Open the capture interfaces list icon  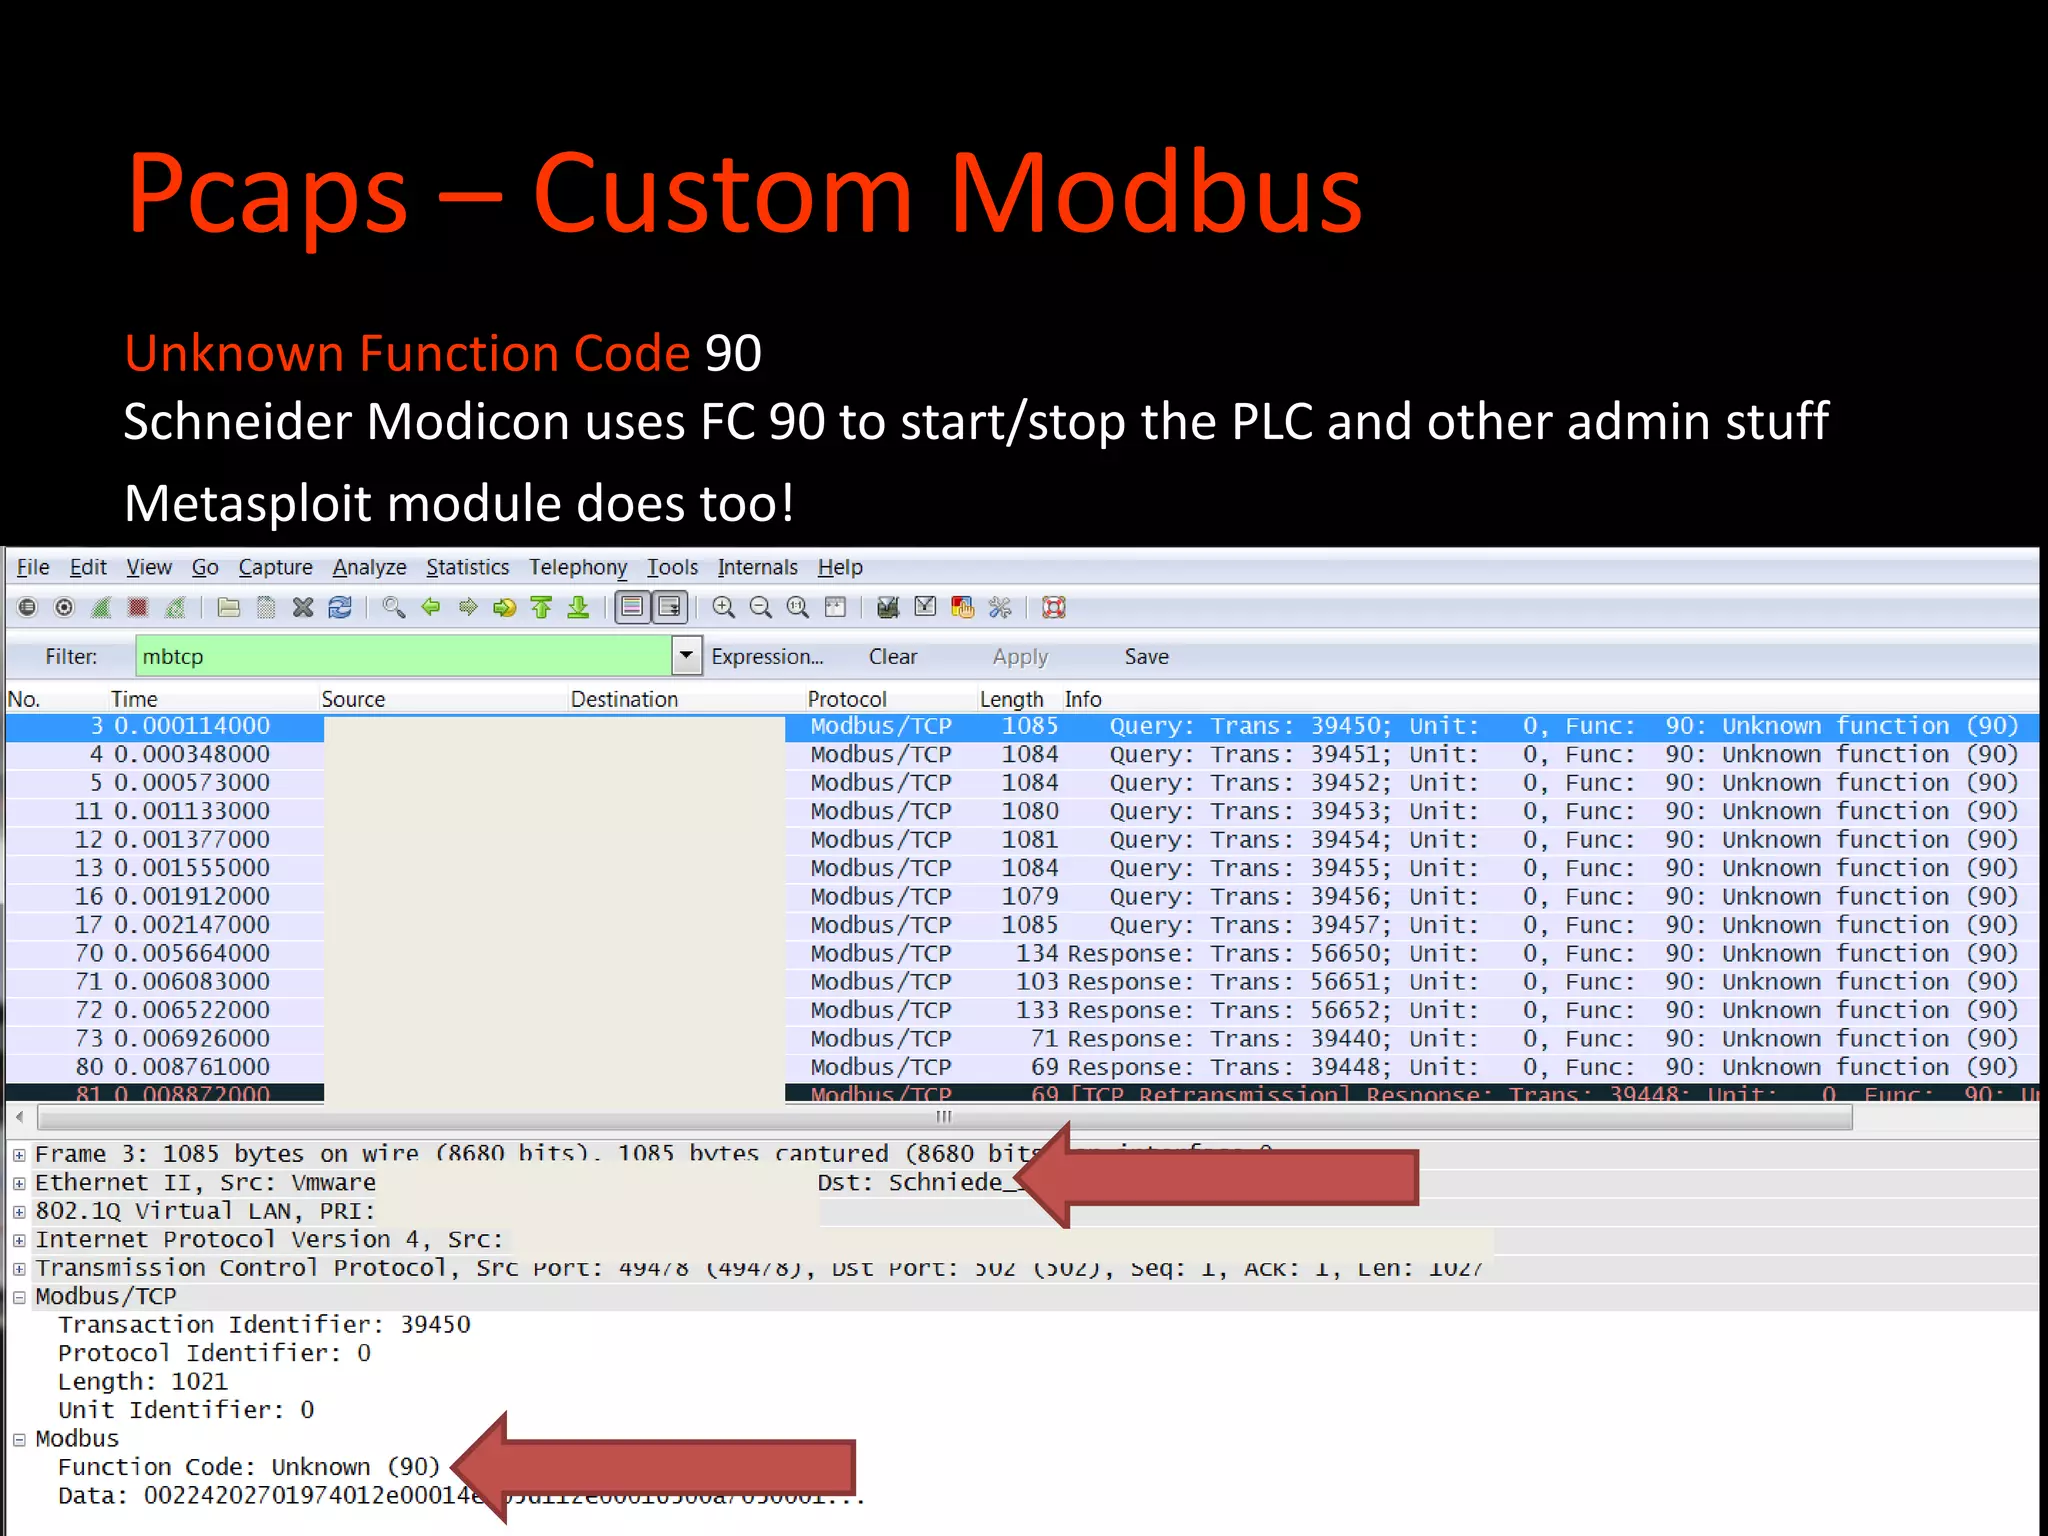tap(27, 607)
